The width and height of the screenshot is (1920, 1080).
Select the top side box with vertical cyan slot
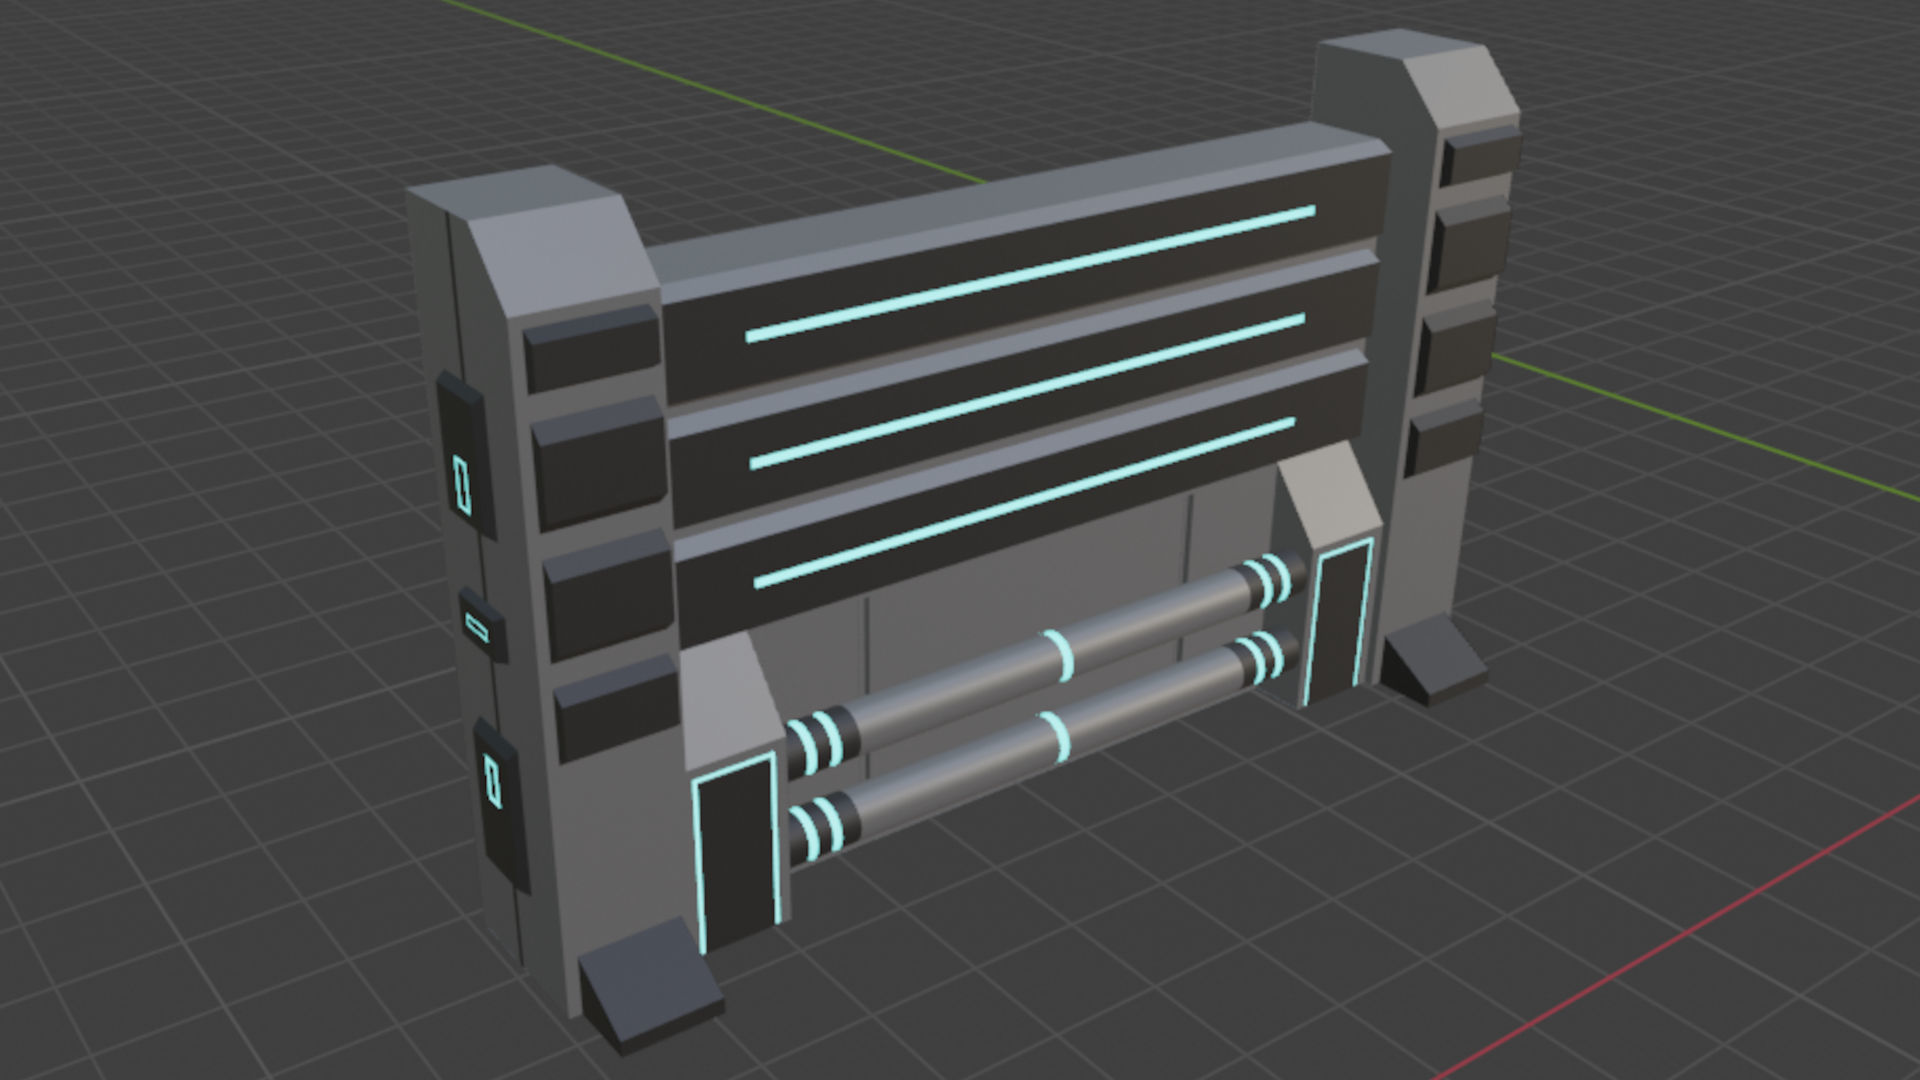pos(465,455)
